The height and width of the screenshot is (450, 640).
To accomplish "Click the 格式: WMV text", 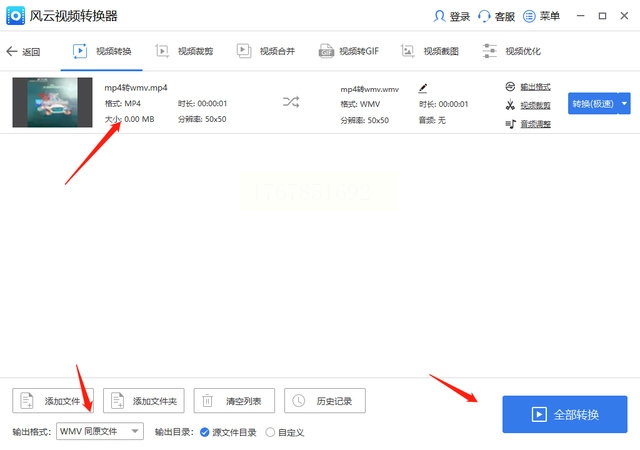I will click(x=360, y=105).
